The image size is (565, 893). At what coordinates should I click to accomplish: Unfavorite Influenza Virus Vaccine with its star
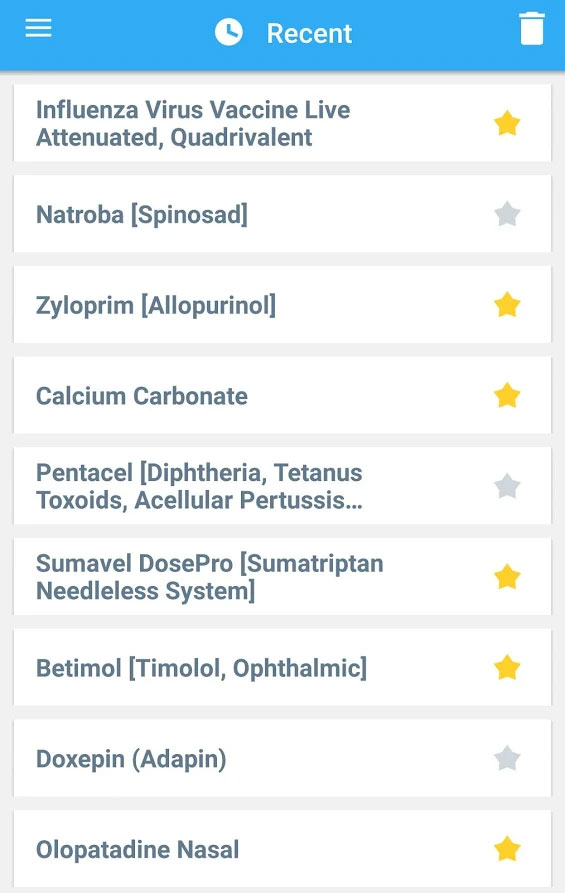[507, 124]
